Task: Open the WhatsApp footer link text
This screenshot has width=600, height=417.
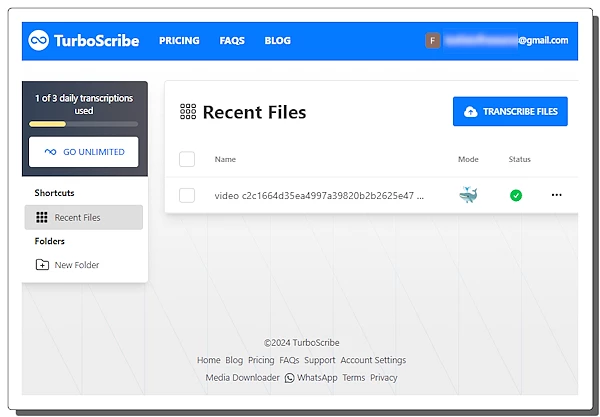Action: [x=317, y=378]
